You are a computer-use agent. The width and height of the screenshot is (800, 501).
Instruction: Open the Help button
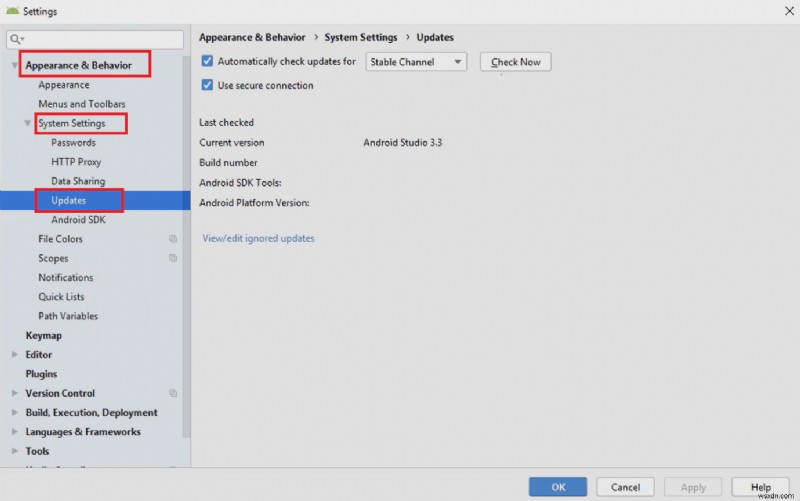(760, 487)
